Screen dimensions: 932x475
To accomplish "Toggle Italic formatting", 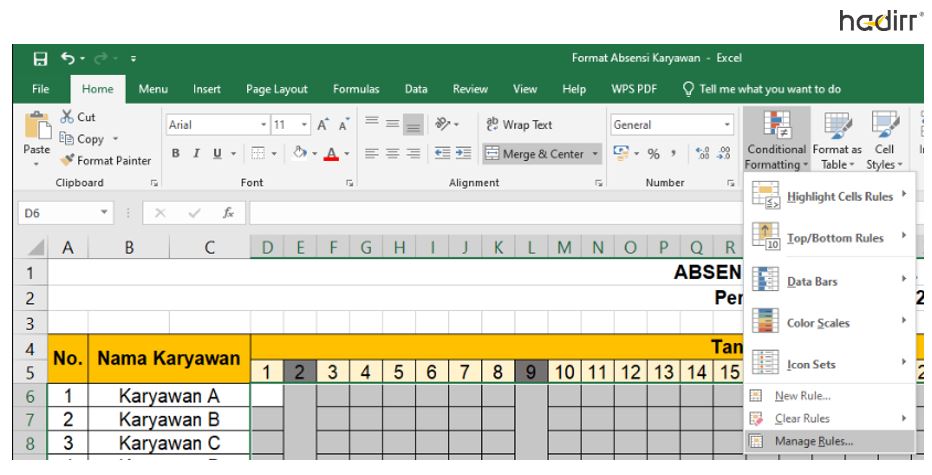I will [196, 153].
